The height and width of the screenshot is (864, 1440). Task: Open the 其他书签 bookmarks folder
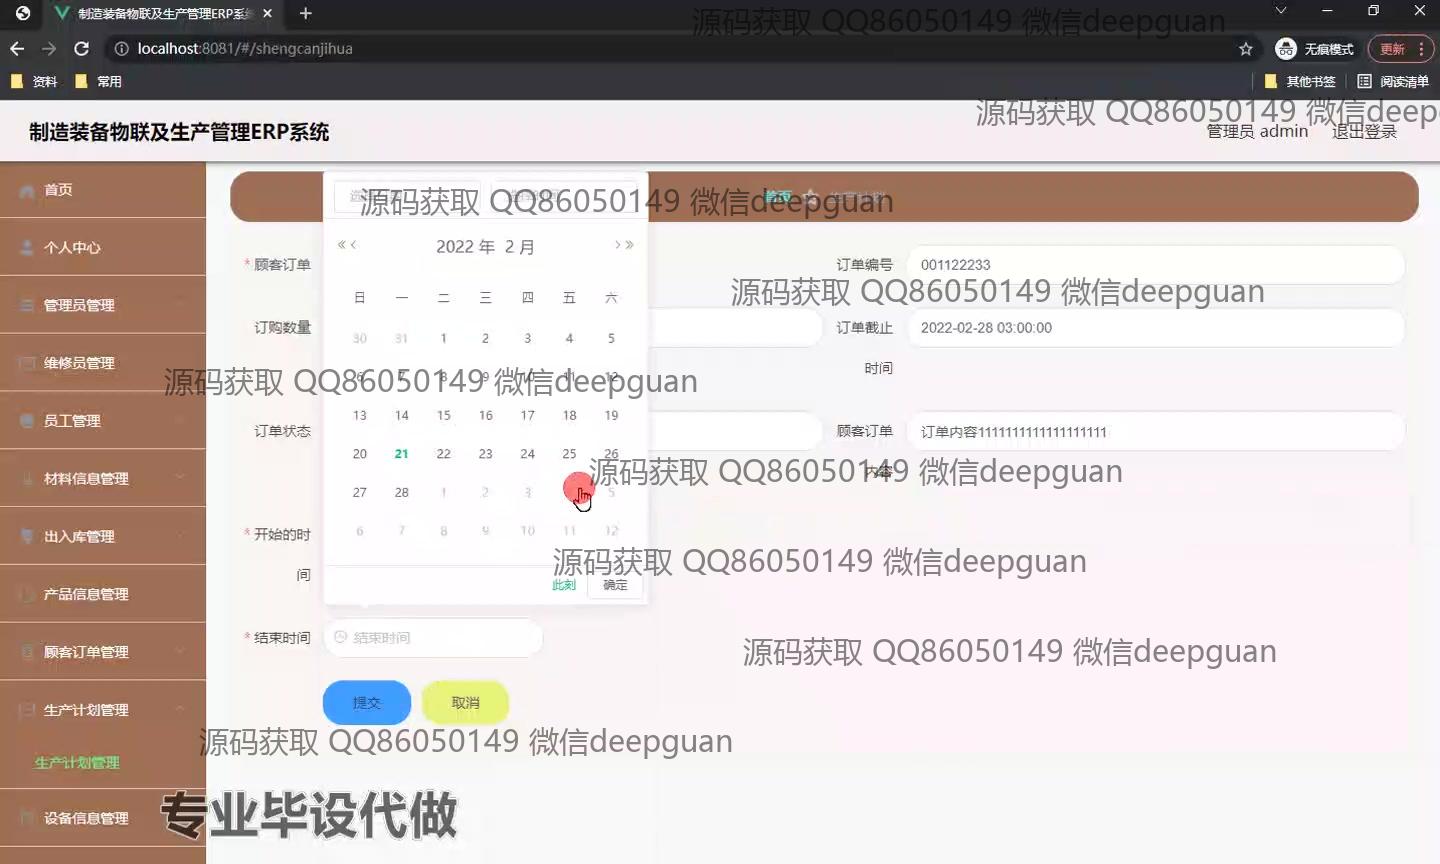point(1300,81)
